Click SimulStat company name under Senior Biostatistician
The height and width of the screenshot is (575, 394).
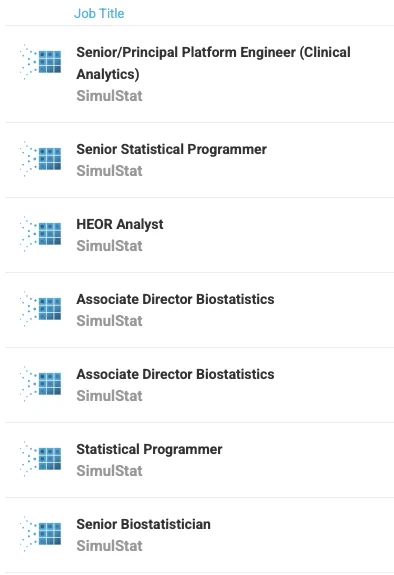pos(109,546)
